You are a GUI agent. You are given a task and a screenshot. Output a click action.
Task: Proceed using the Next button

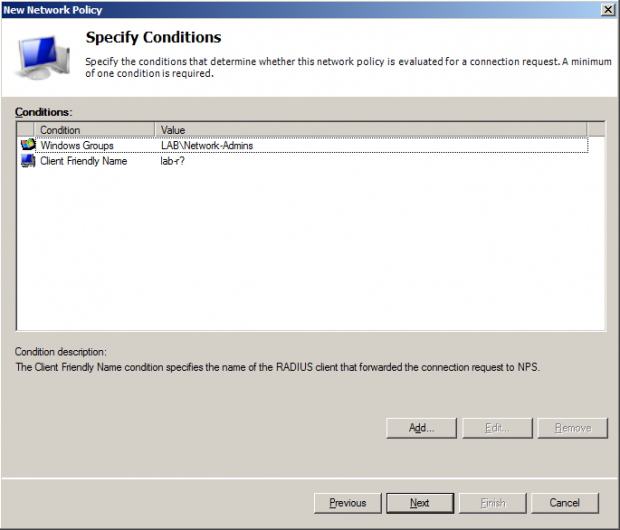click(420, 503)
